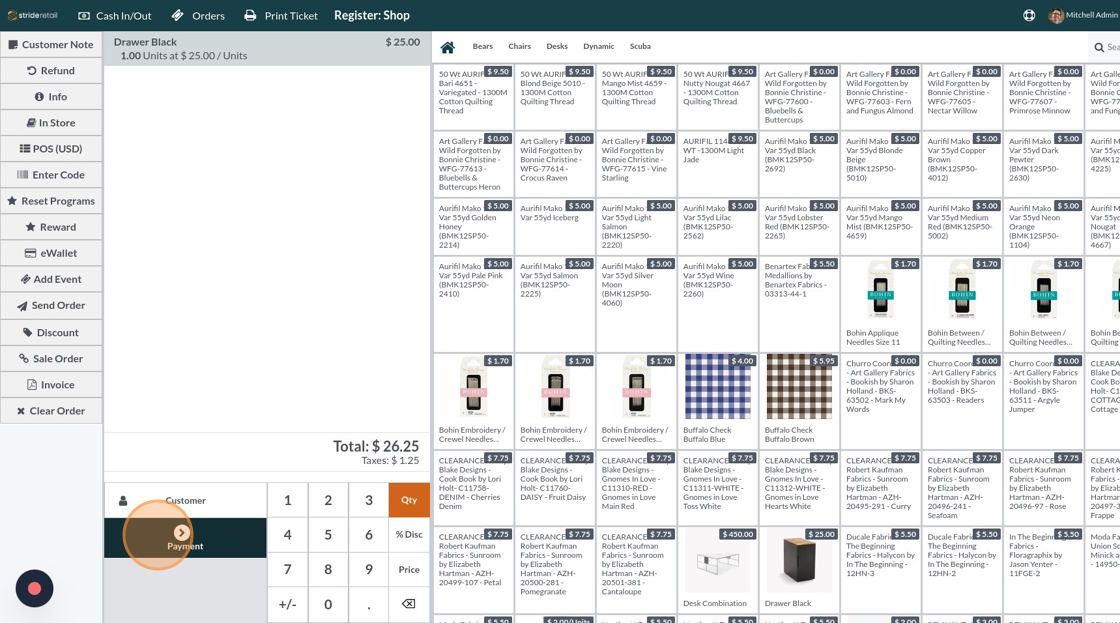Add Ducale Fabrics Halcyon 12HN-3 product
Screen dimensions: 1120x623
(880, 569)
